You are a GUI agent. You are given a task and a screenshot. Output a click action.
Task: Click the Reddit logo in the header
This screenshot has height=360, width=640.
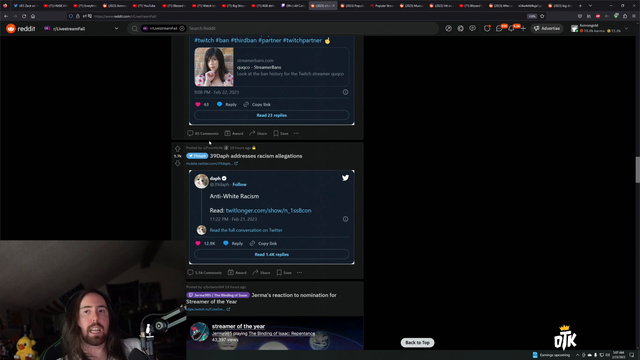coord(20,29)
